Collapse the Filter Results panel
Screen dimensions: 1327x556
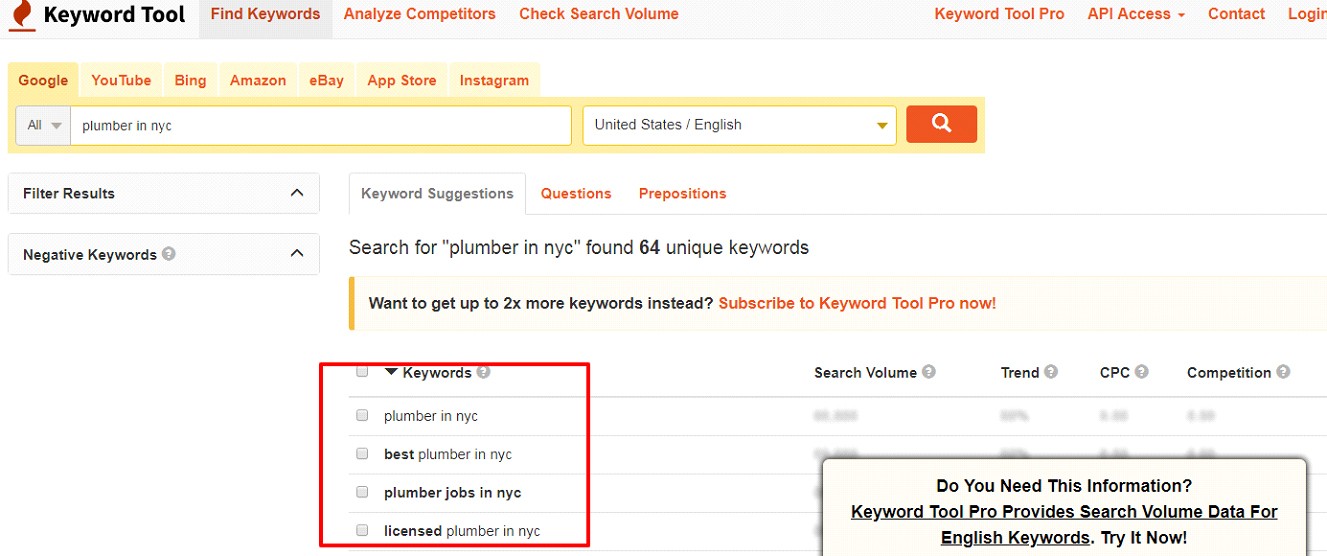tap(297, 193)
